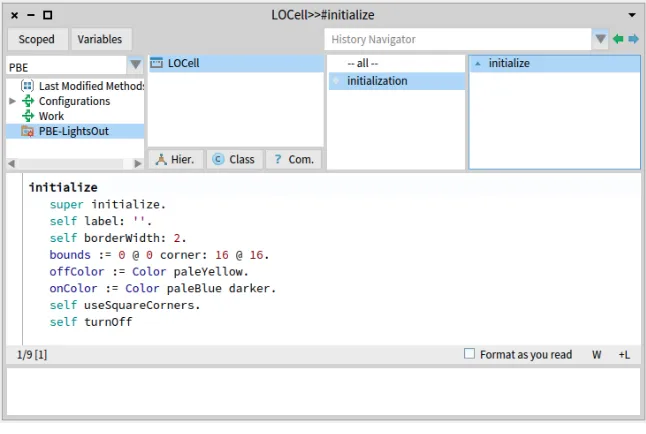Image resolution: width=646 pixels, height=434 pixels.
Task: Toggle the Class side button
Action: point(234,160)
